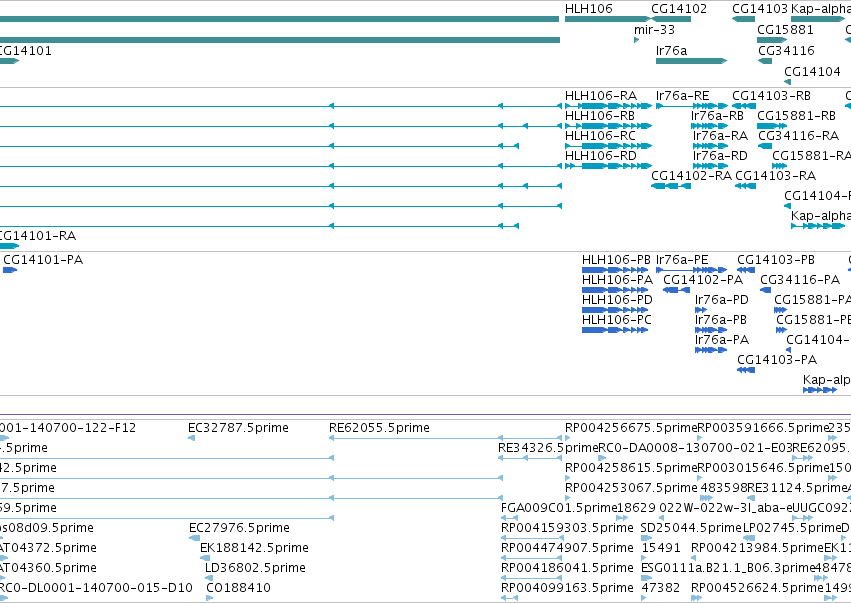Click the Ir76a-PD protein label
851x603 pixels.
[x=722, y=300]
